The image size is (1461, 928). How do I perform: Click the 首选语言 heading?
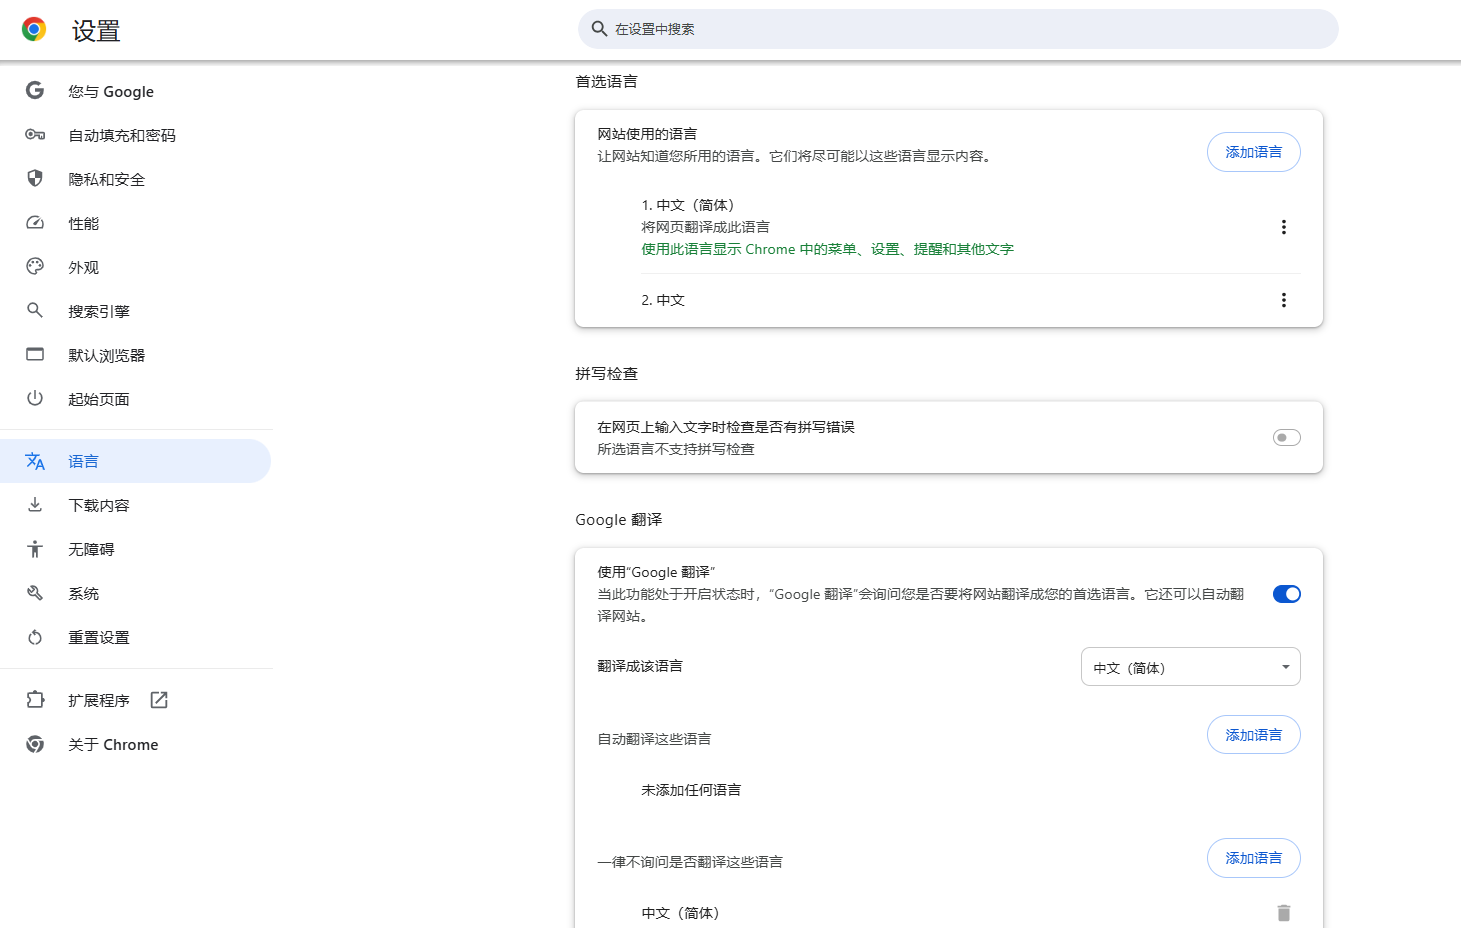pyautogui.click(x=606, y=81)
